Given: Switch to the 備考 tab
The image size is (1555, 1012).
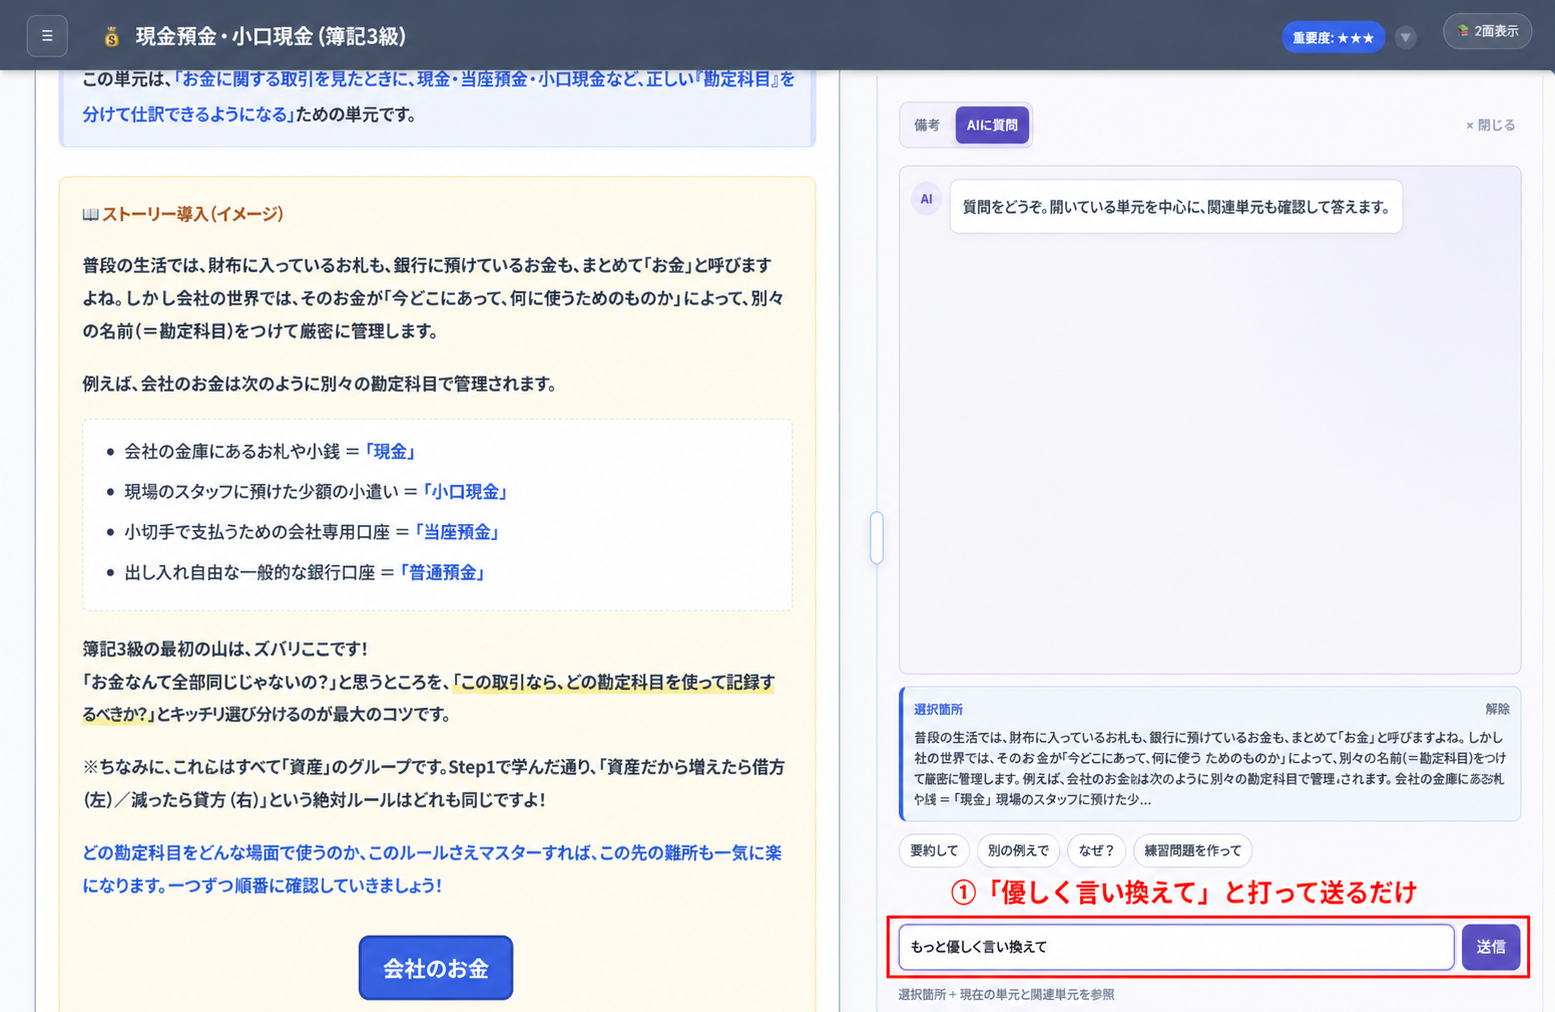Looking at the screenshot, I should click(927, 125).
